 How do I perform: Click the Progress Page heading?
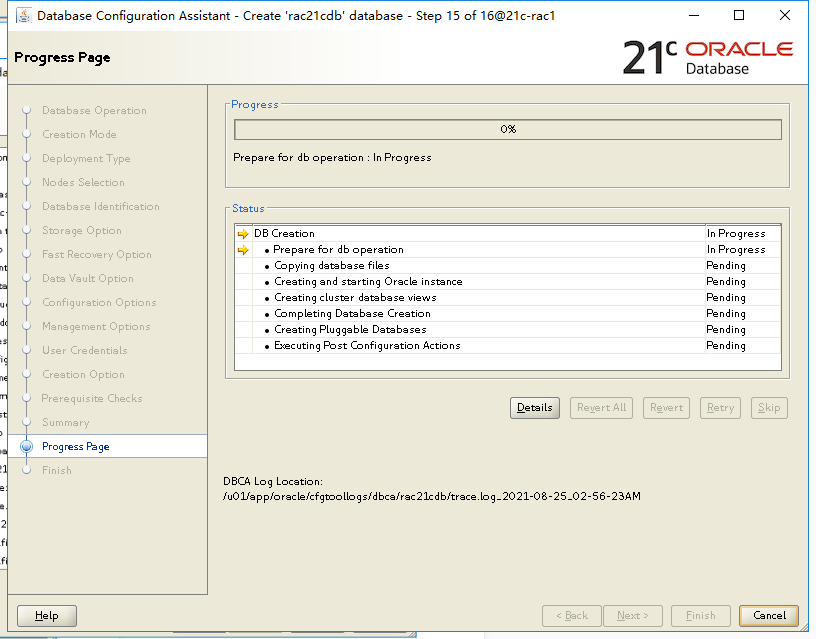[62, 57]
